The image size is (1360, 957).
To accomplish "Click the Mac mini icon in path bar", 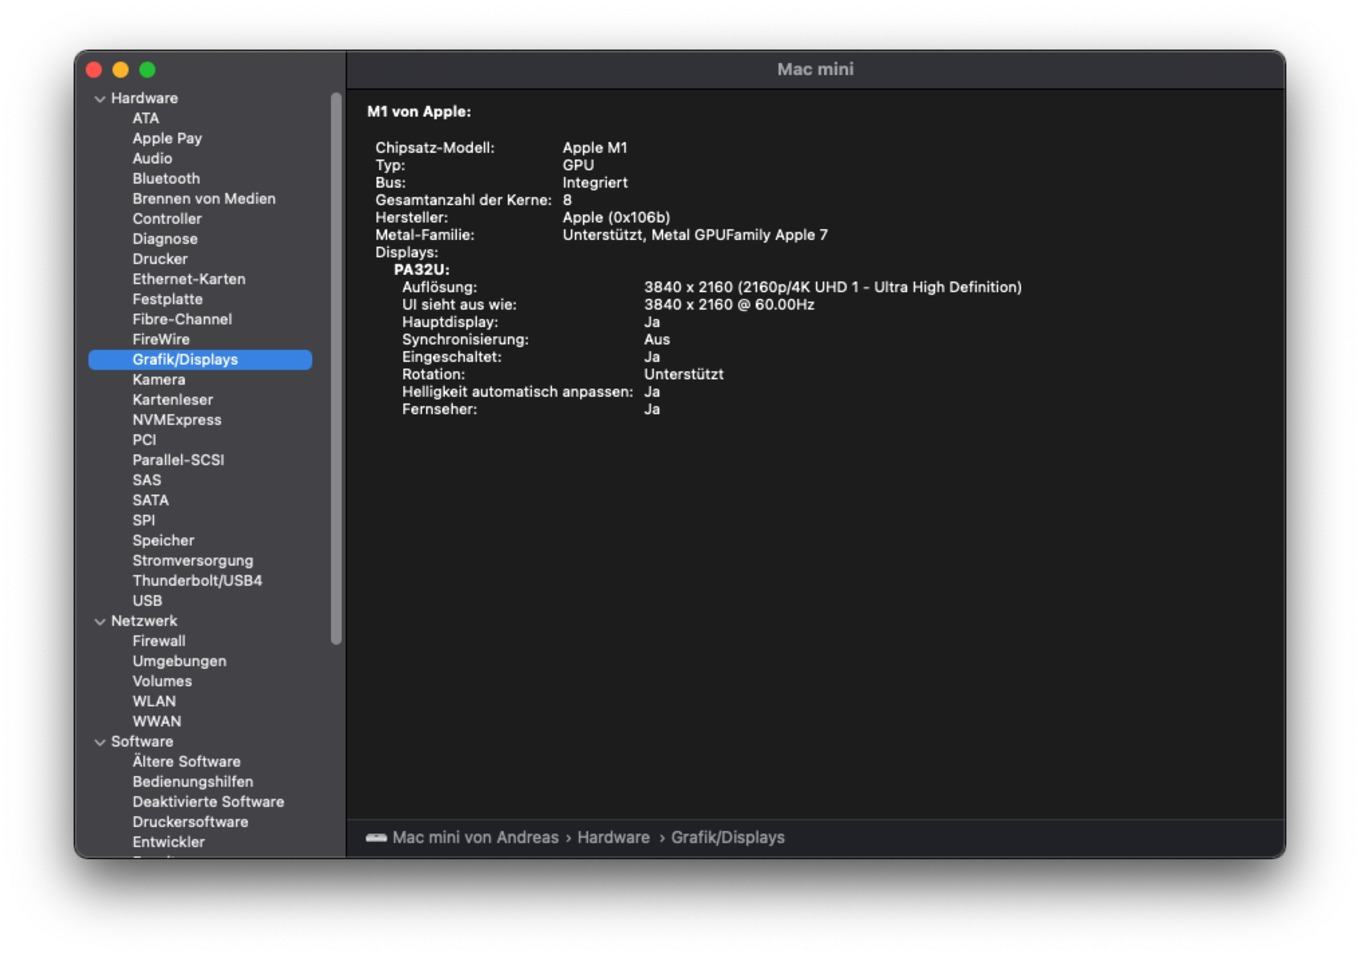I will tap(376, 838).
